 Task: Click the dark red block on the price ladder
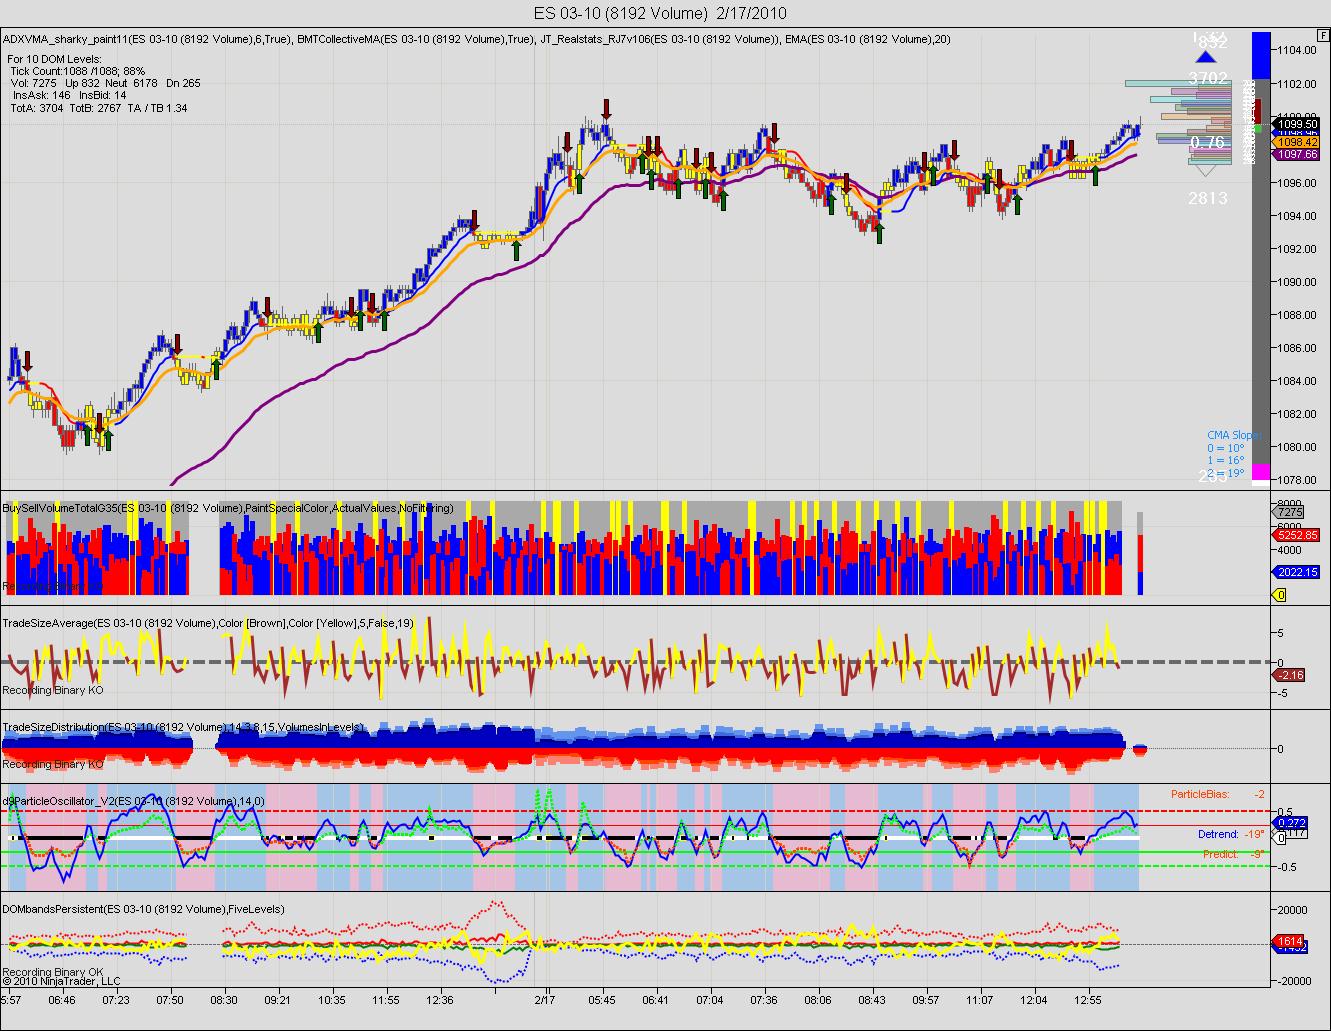pos(1258,112)
